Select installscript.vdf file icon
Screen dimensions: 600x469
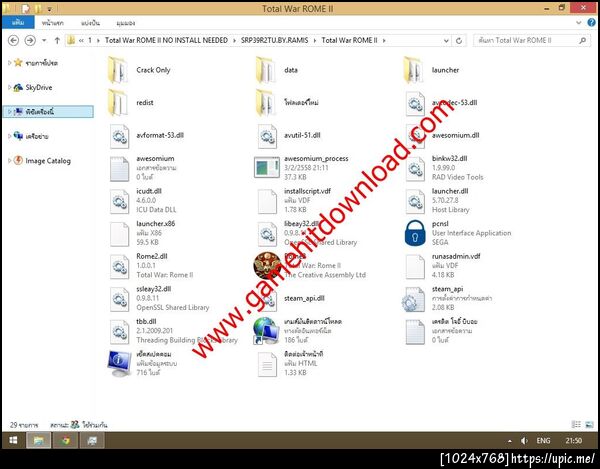(x=267, y=201)
